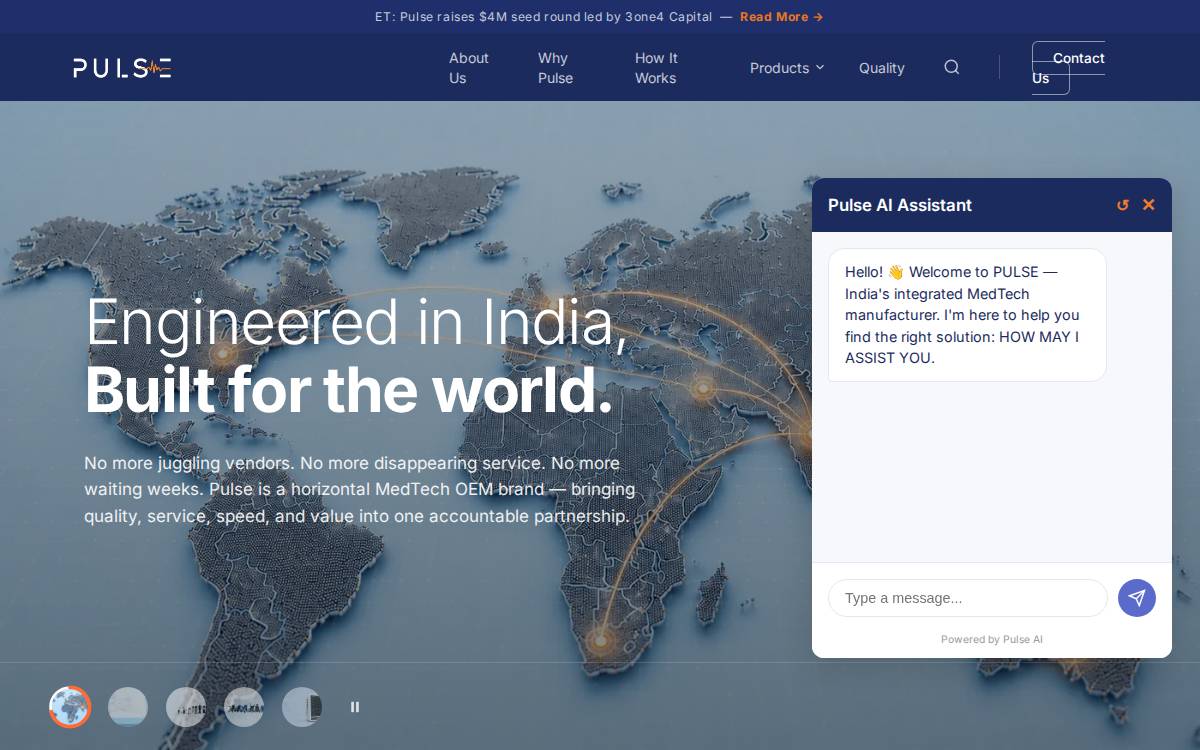Select the first globe slide thumbnail
The image size is (1200, 750).
(x=70, y=707)
